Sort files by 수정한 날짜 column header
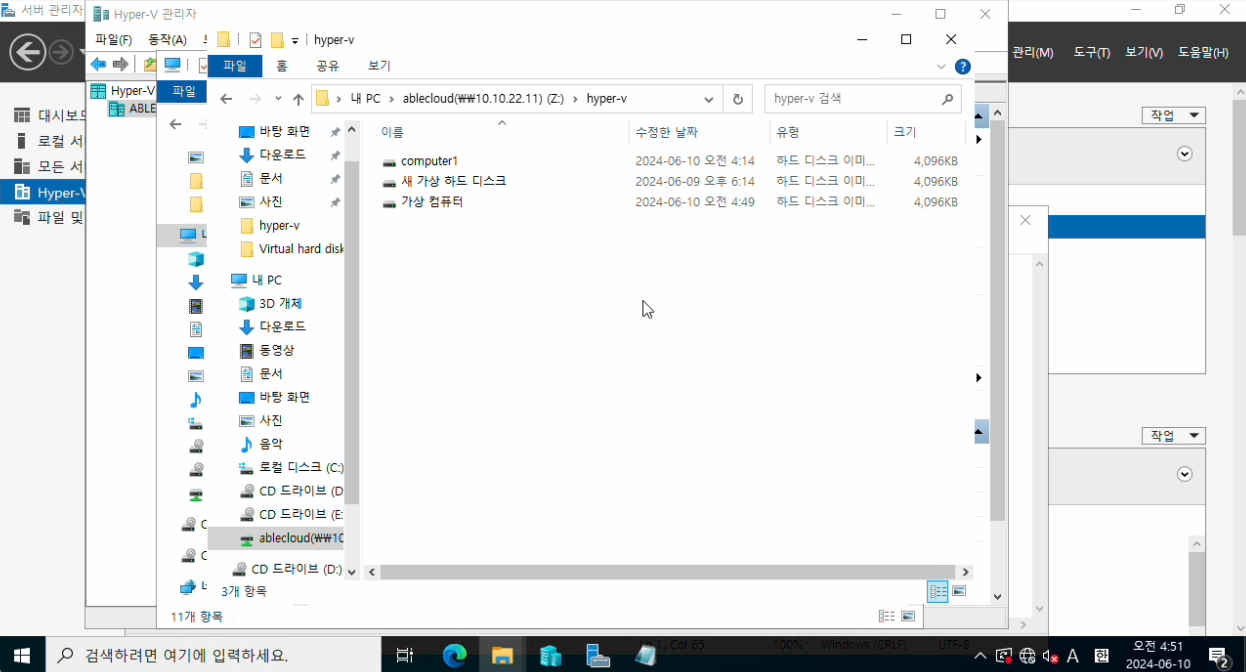Image resolution: width=1246 pixels, height=672 pixels. pyautogui.click(x=667, y=132)
